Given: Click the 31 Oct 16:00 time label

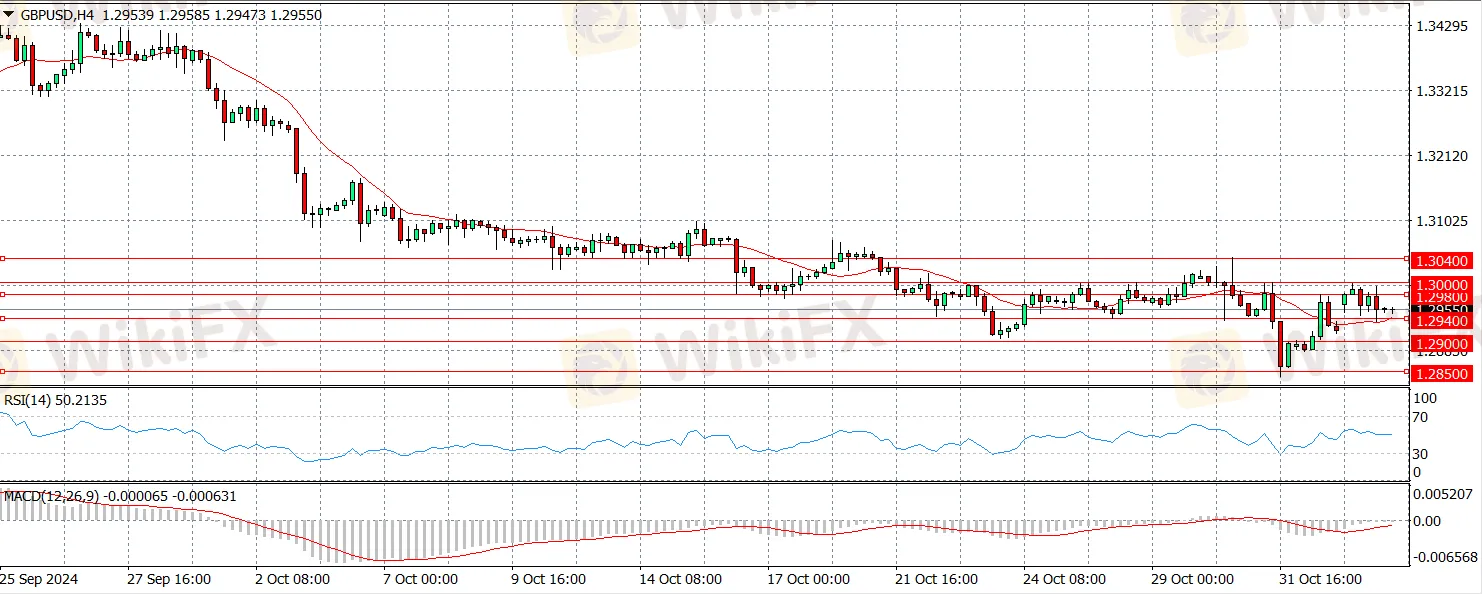Looking at the screenshot, I should (1318, 579).
